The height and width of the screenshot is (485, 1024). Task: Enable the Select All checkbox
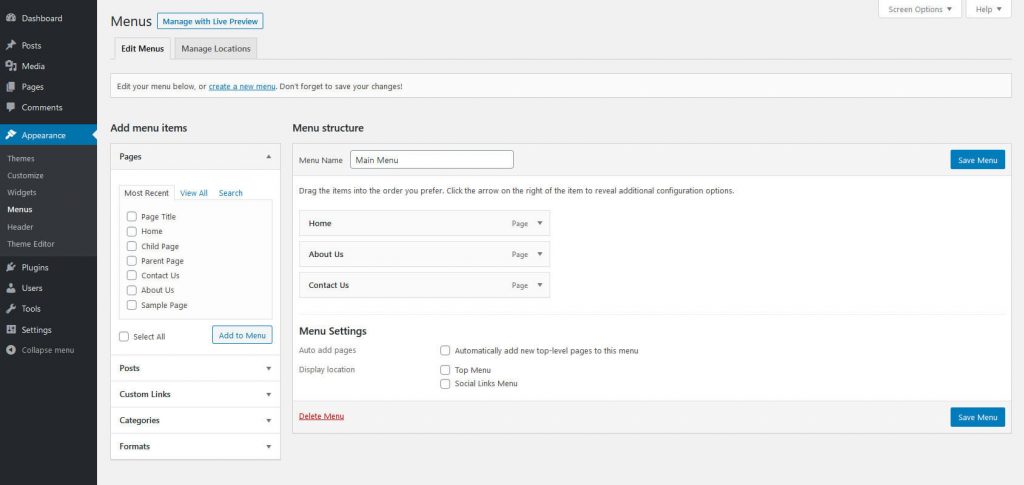tap(124, 337)
